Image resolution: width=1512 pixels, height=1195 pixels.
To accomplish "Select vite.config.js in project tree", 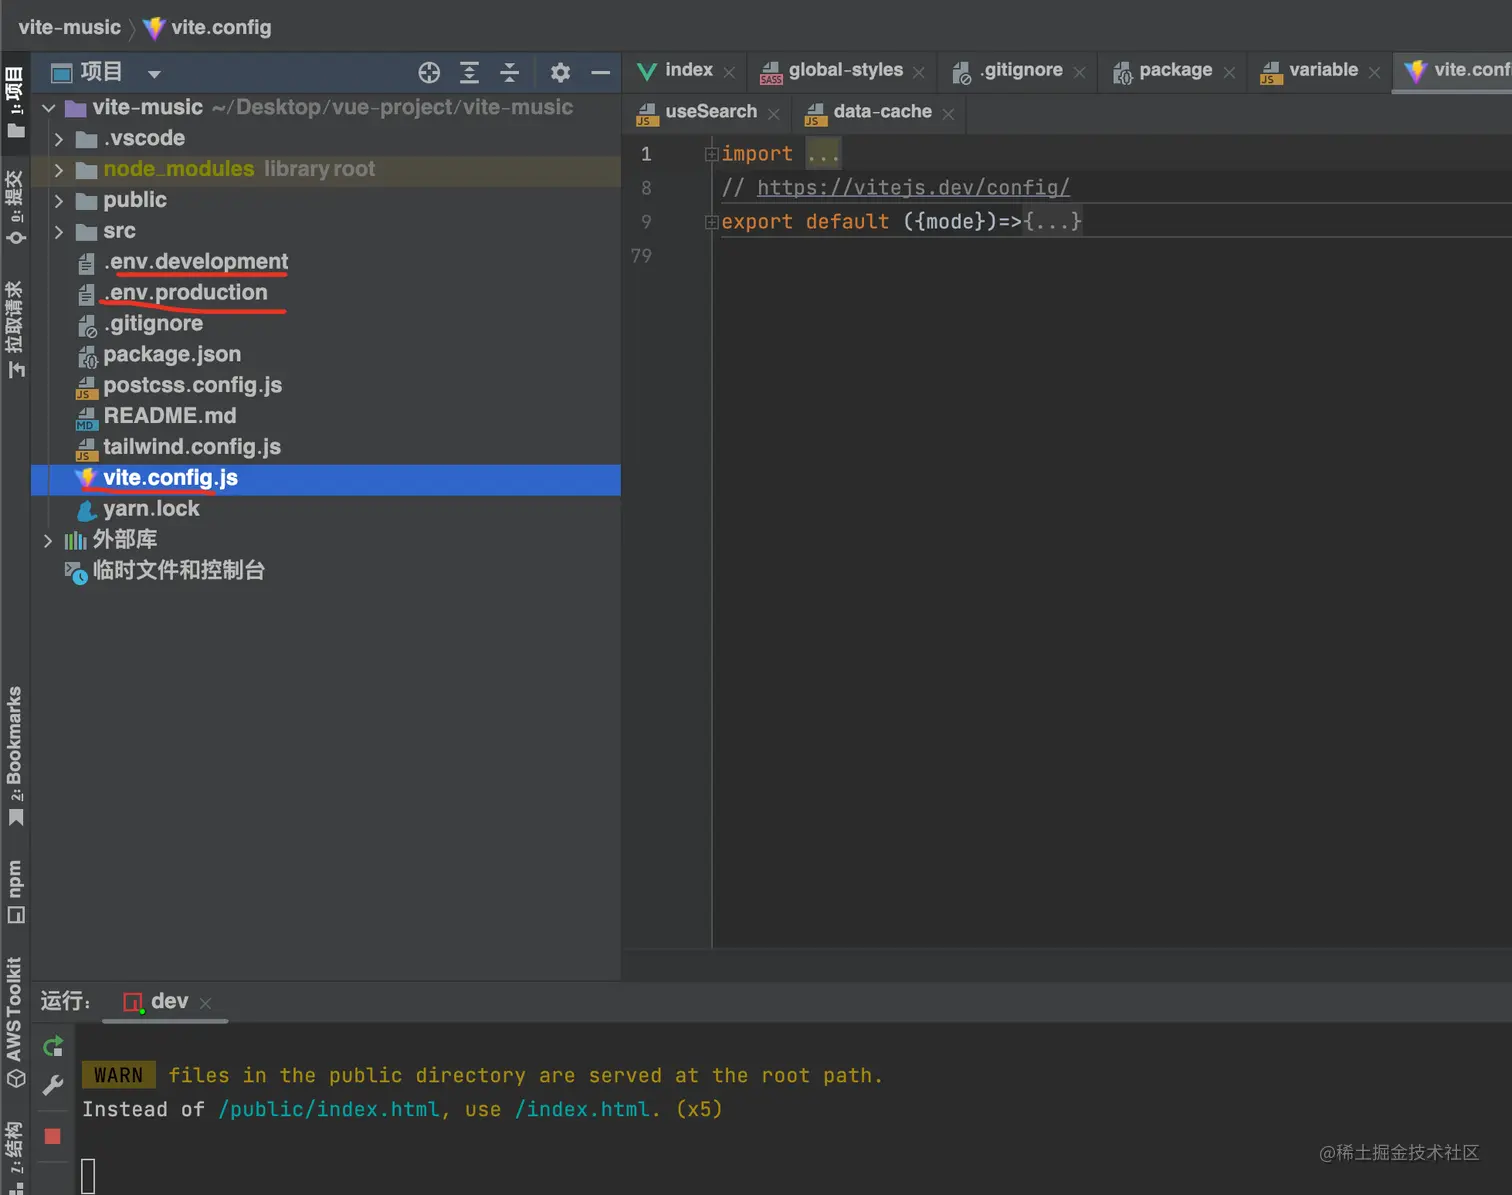I will pos(171,478).
